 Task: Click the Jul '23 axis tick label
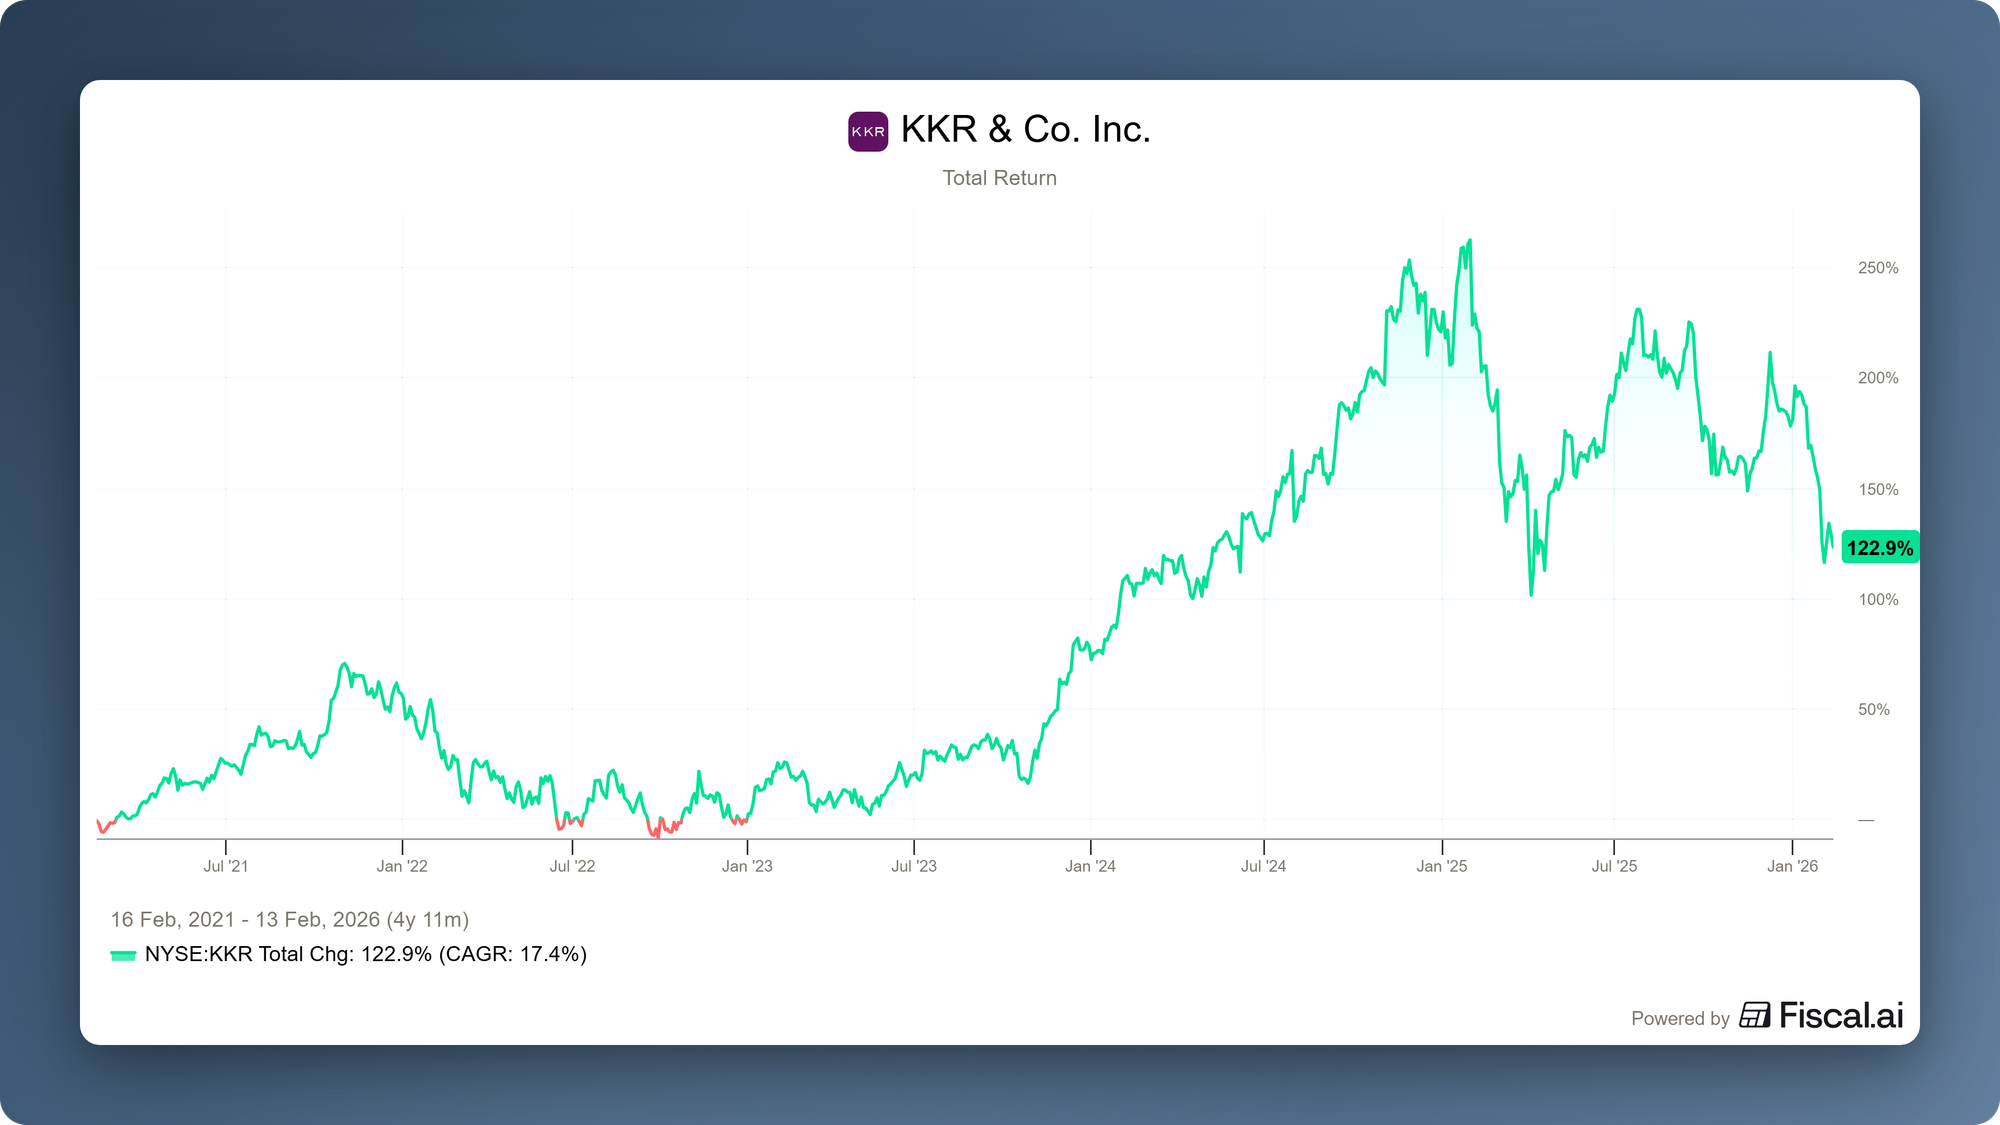[x=914, y=866]
